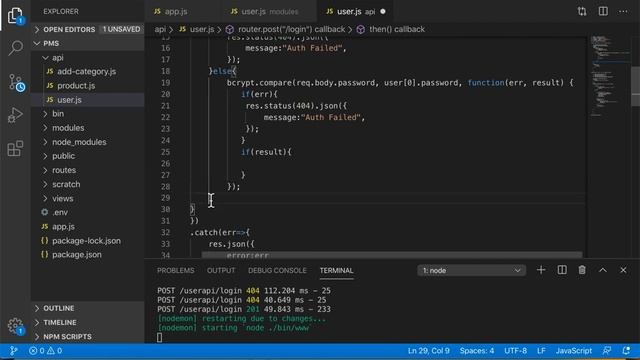This screenshot has height=360, width=640.
Task: Open package-lock.json
Action: coord(87,241)
